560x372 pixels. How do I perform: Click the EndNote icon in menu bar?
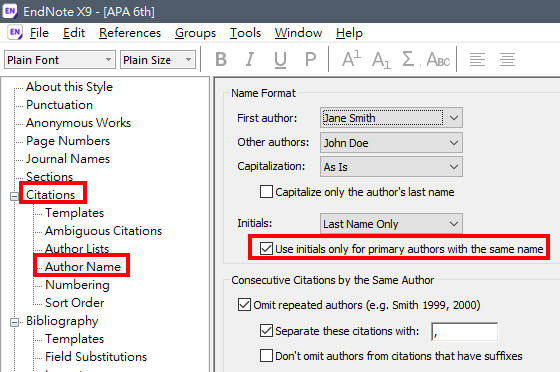[x=15, y=32]
